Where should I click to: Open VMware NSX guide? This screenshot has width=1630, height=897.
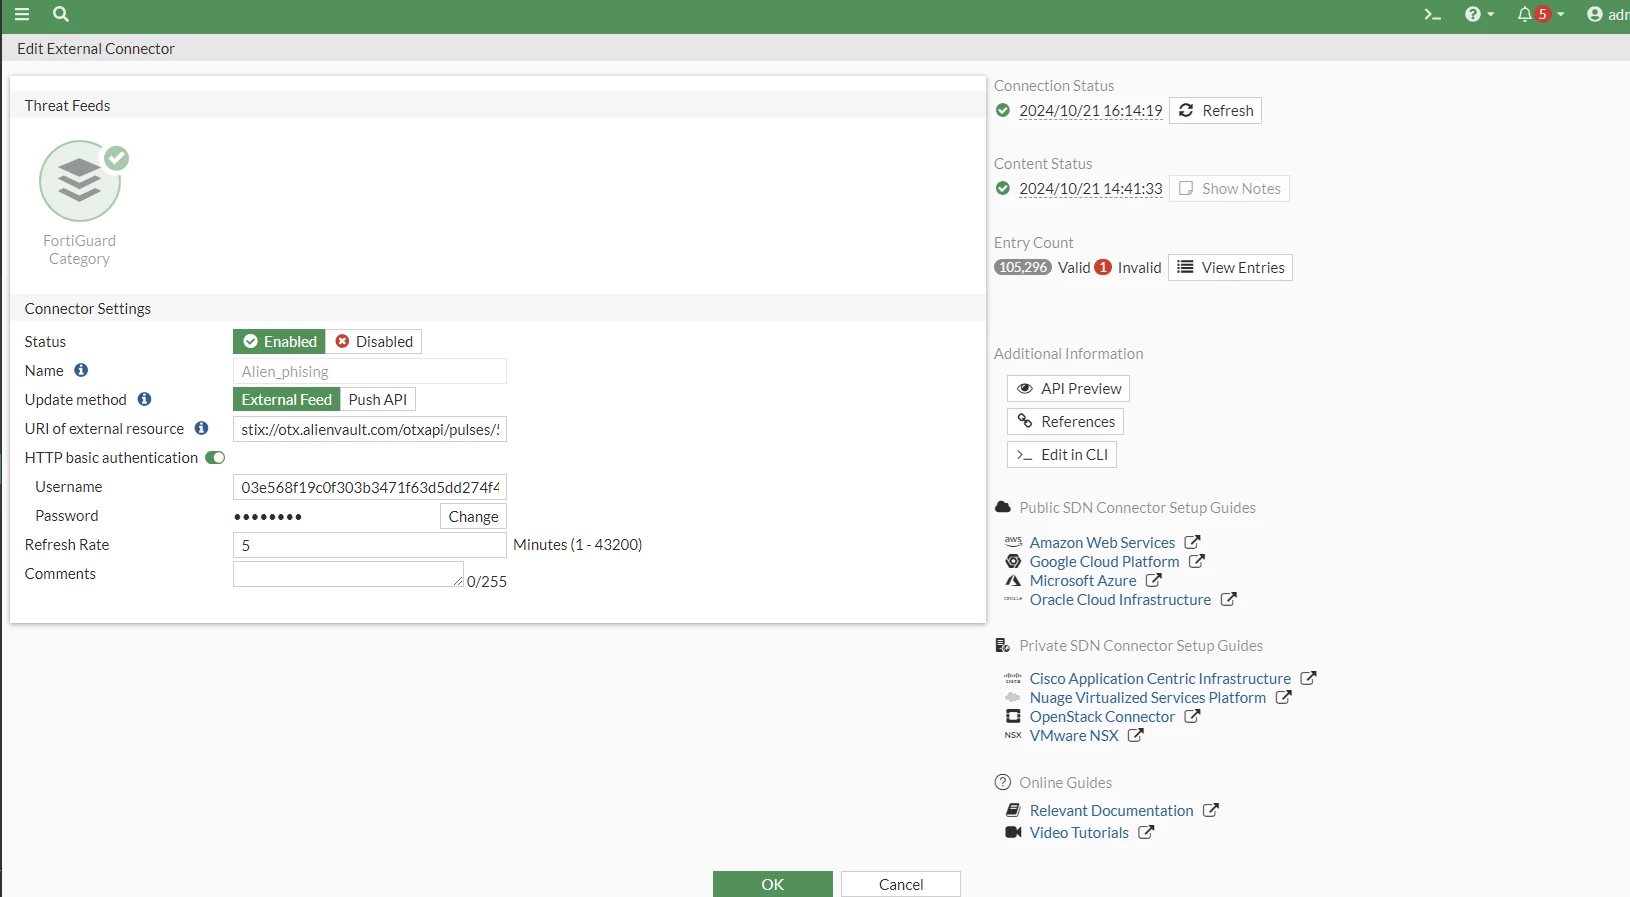point(1074,735)
